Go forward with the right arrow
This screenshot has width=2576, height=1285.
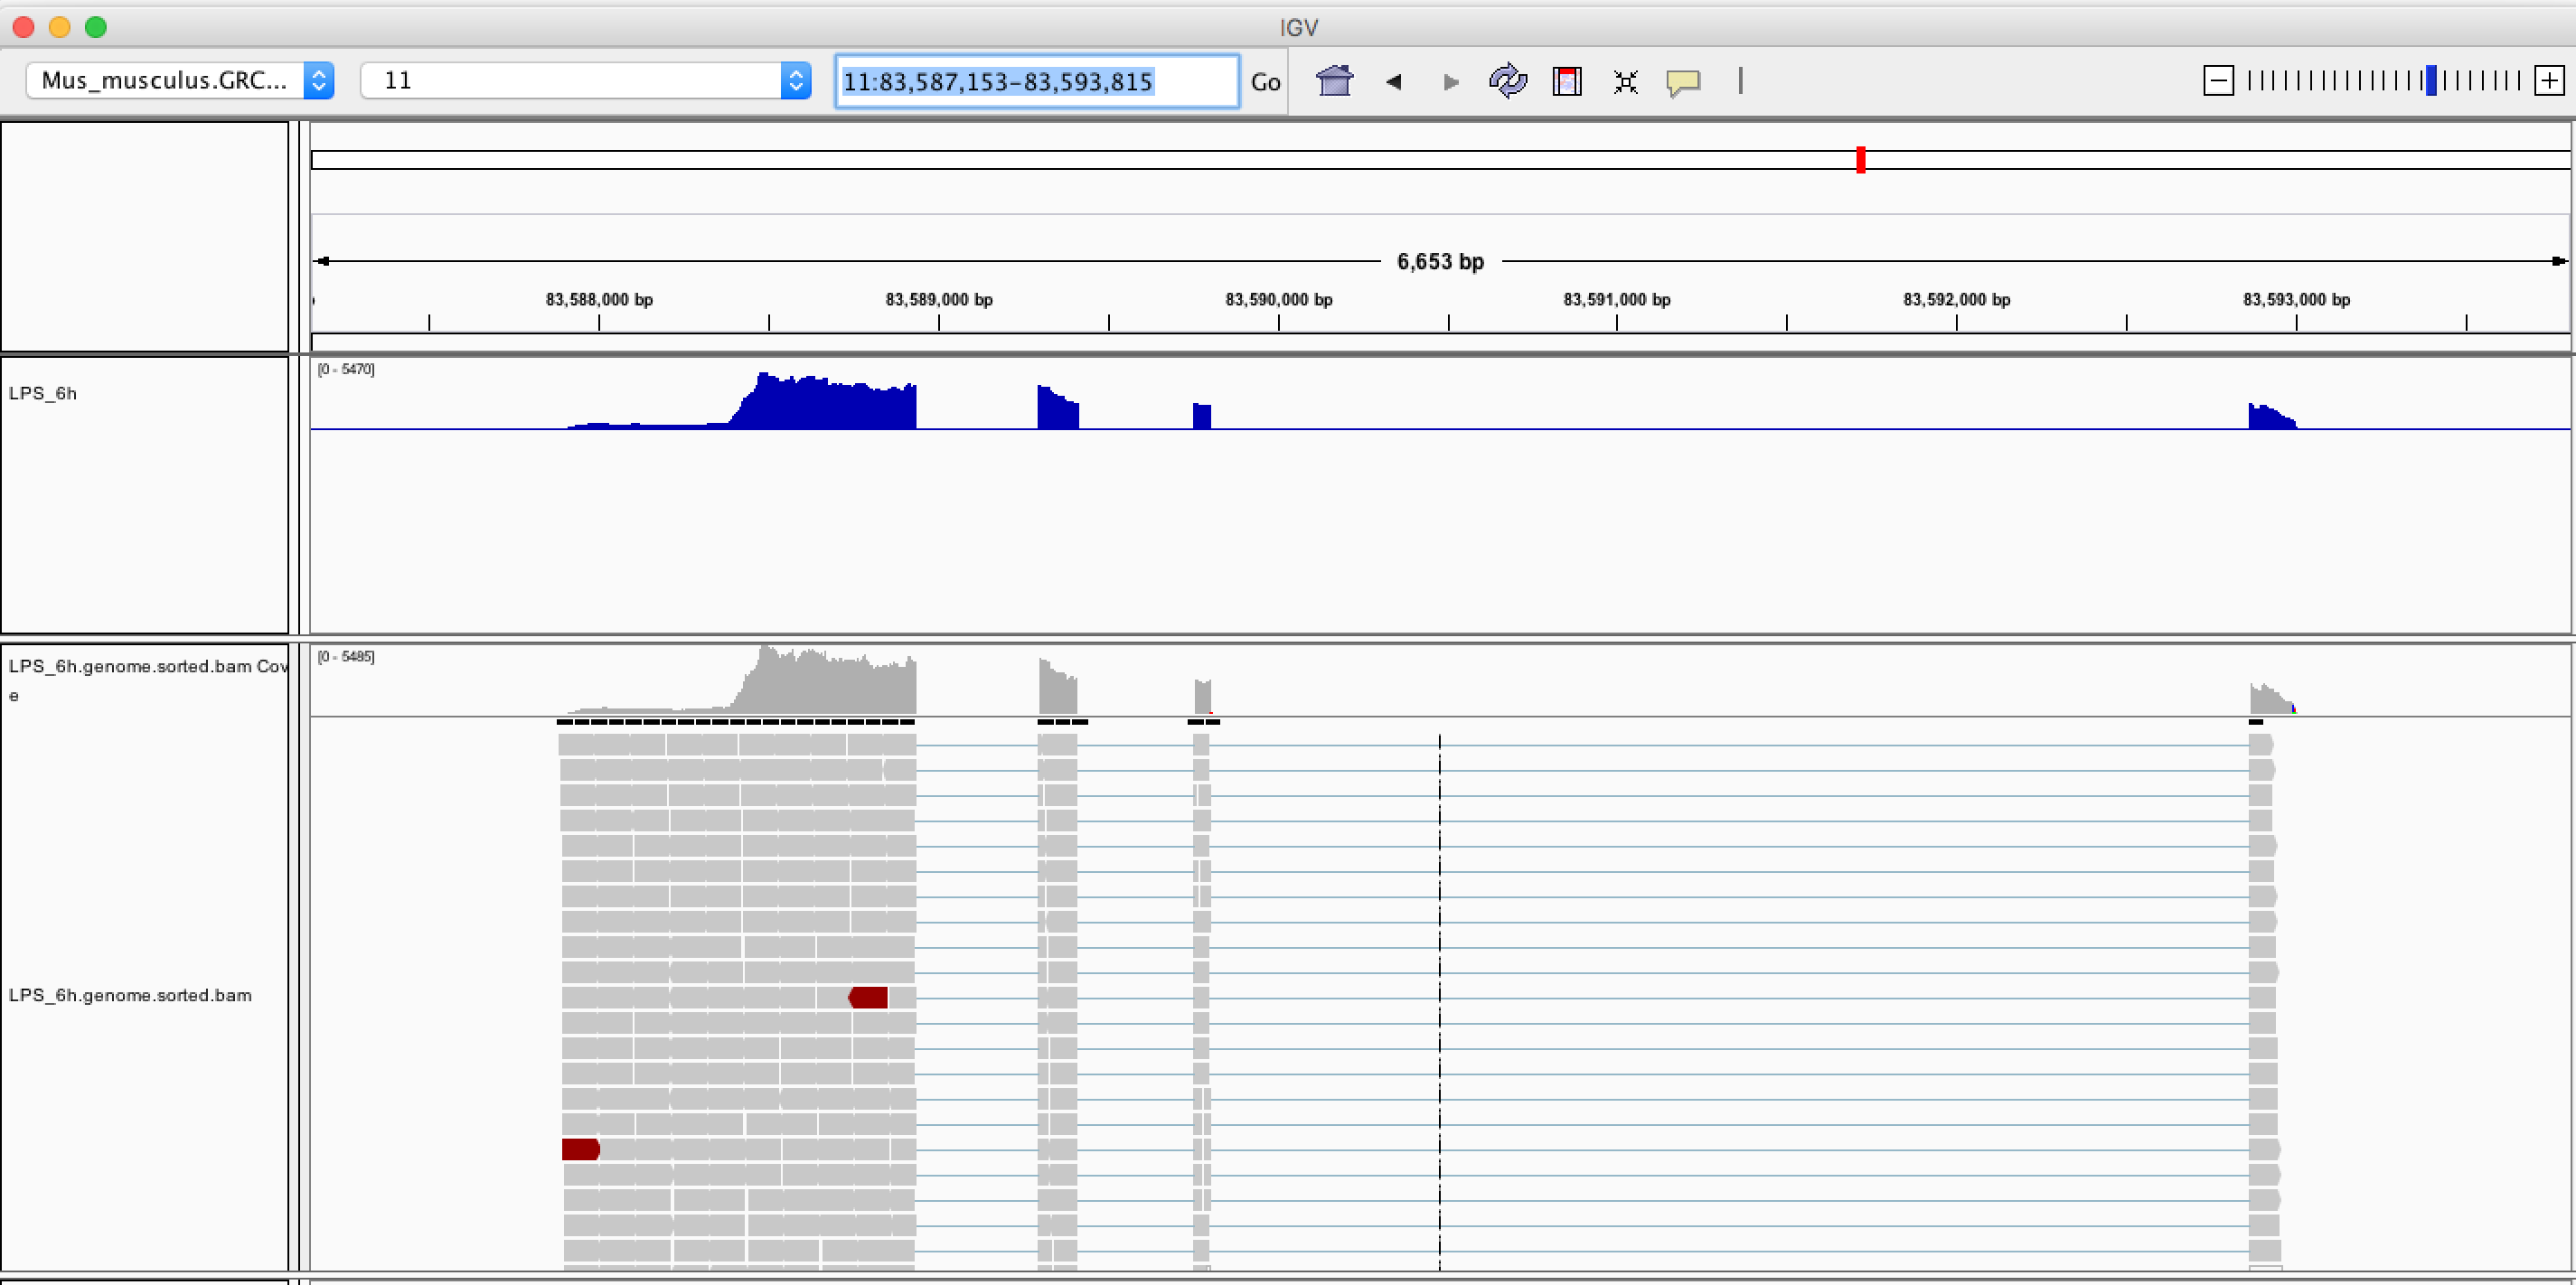click(x=1450, y=82)
